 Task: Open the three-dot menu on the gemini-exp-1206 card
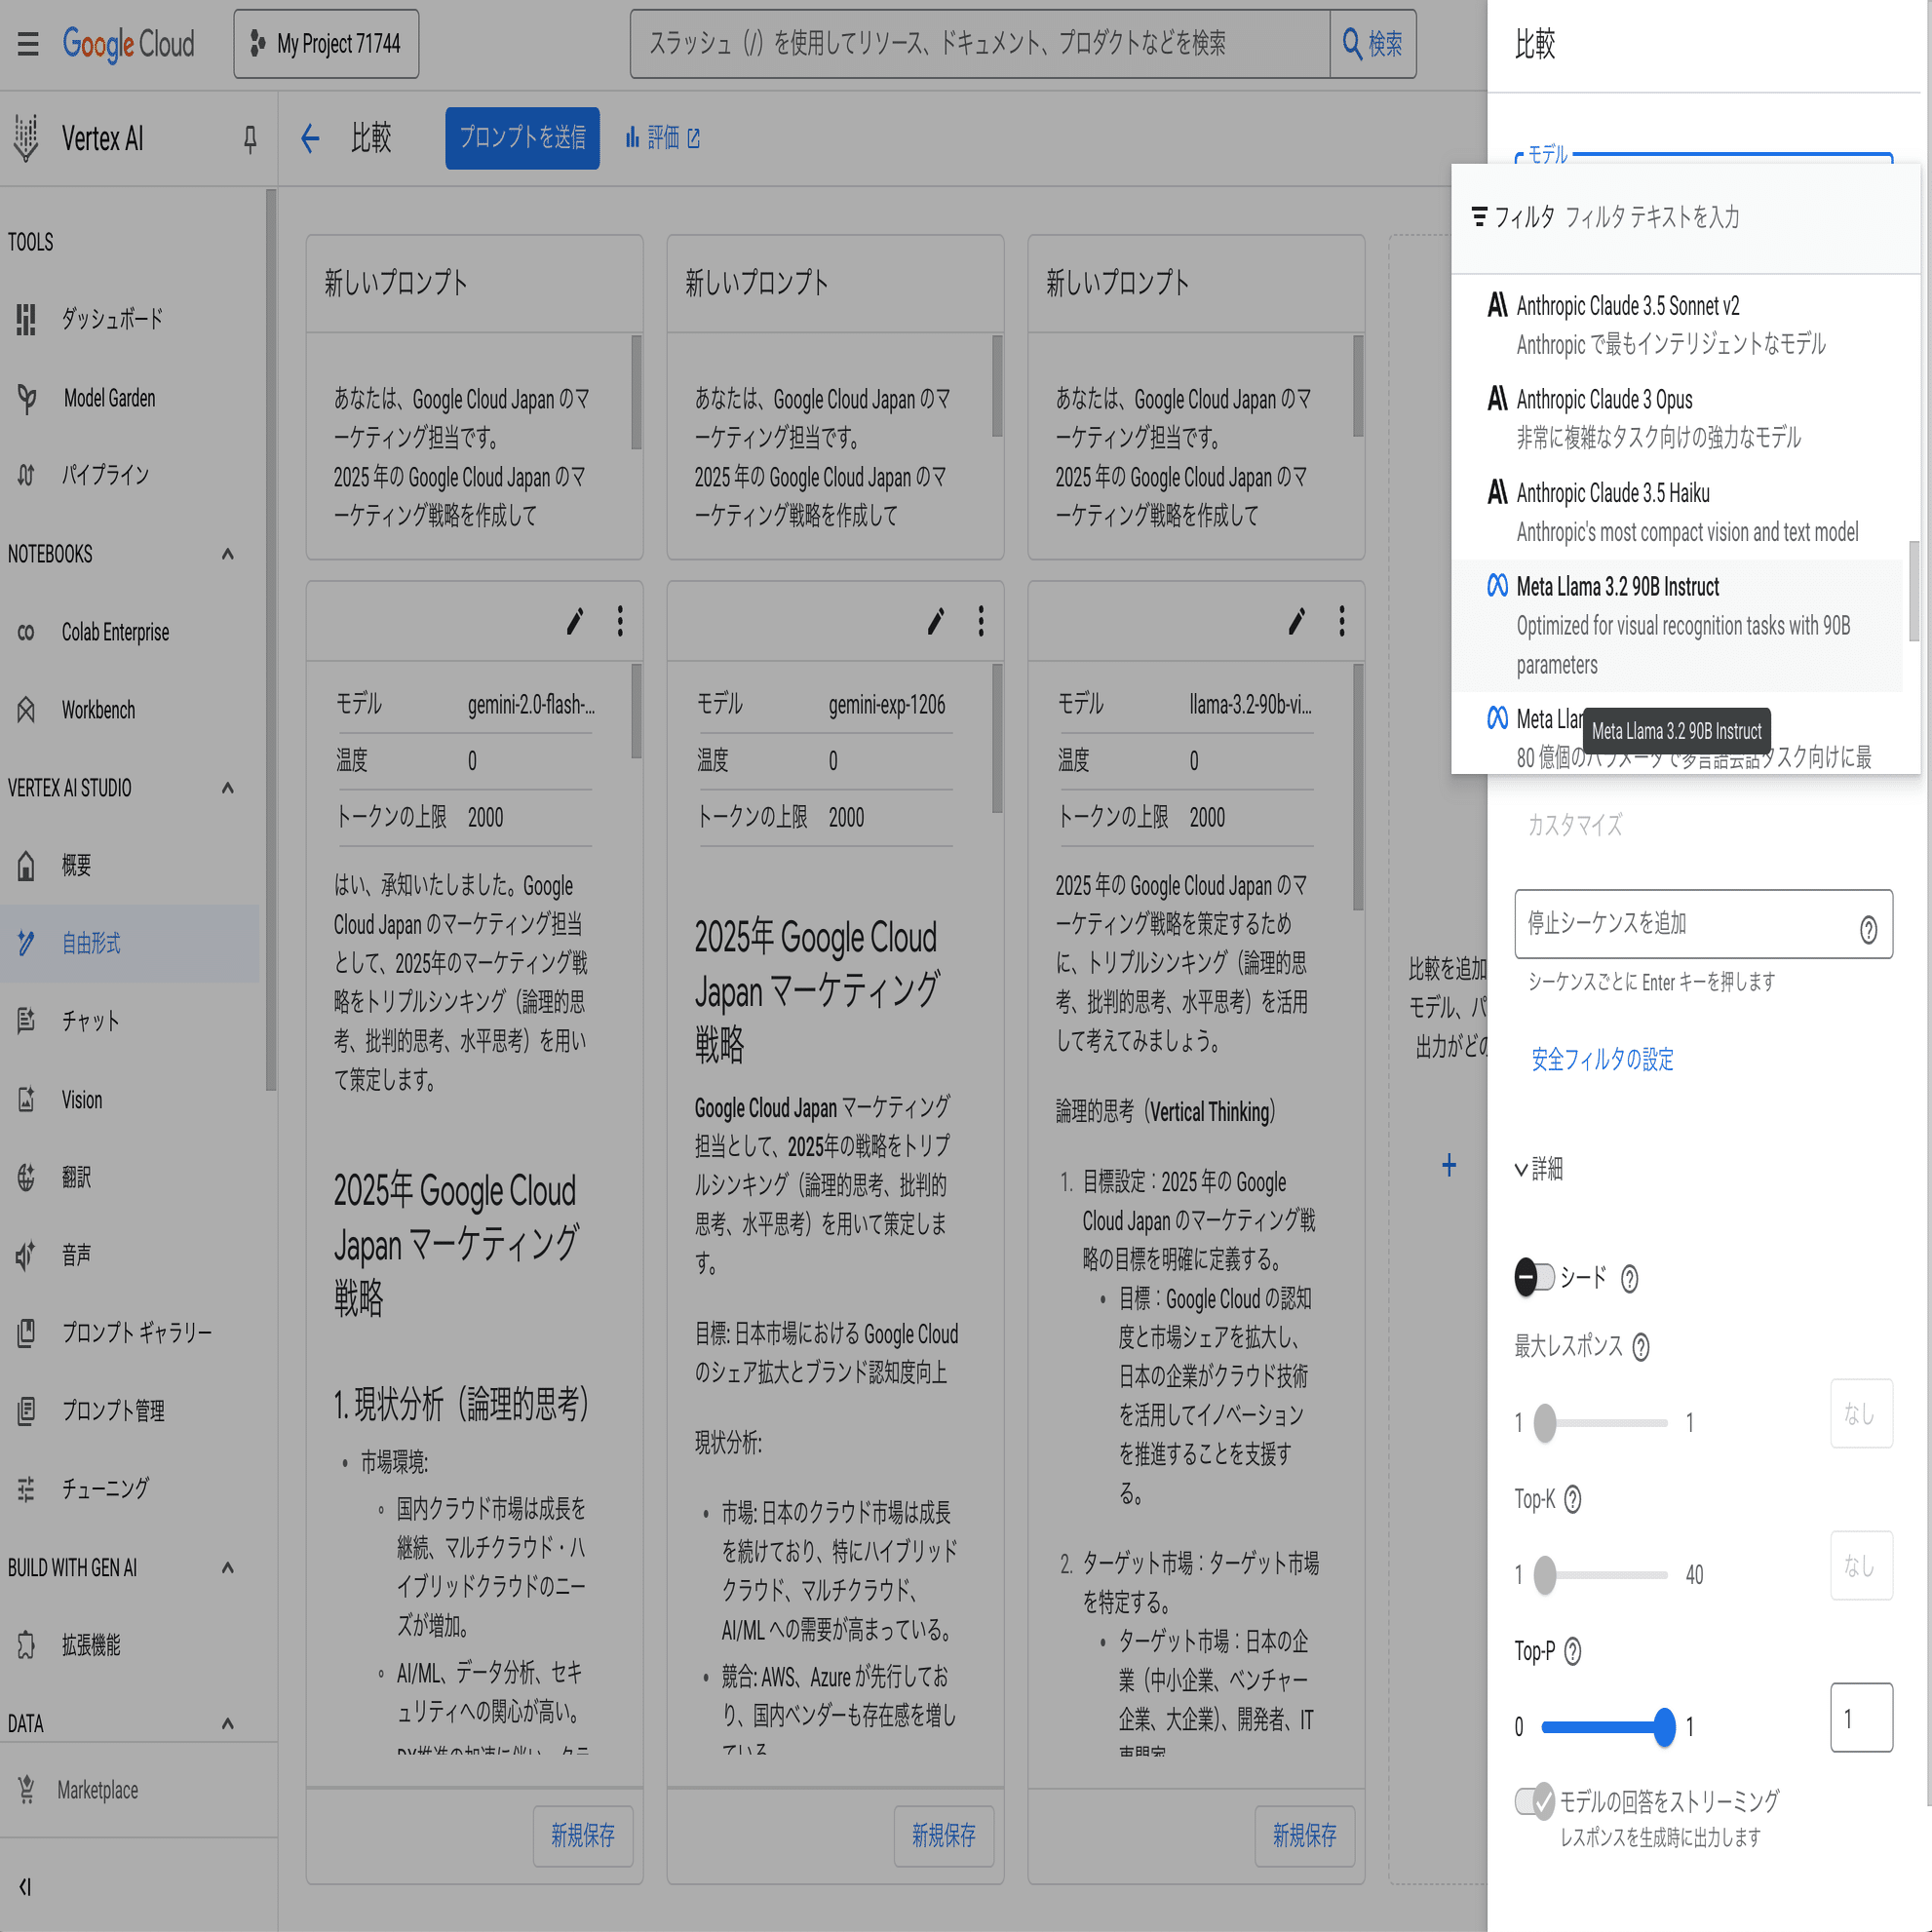tap(980, 620)
